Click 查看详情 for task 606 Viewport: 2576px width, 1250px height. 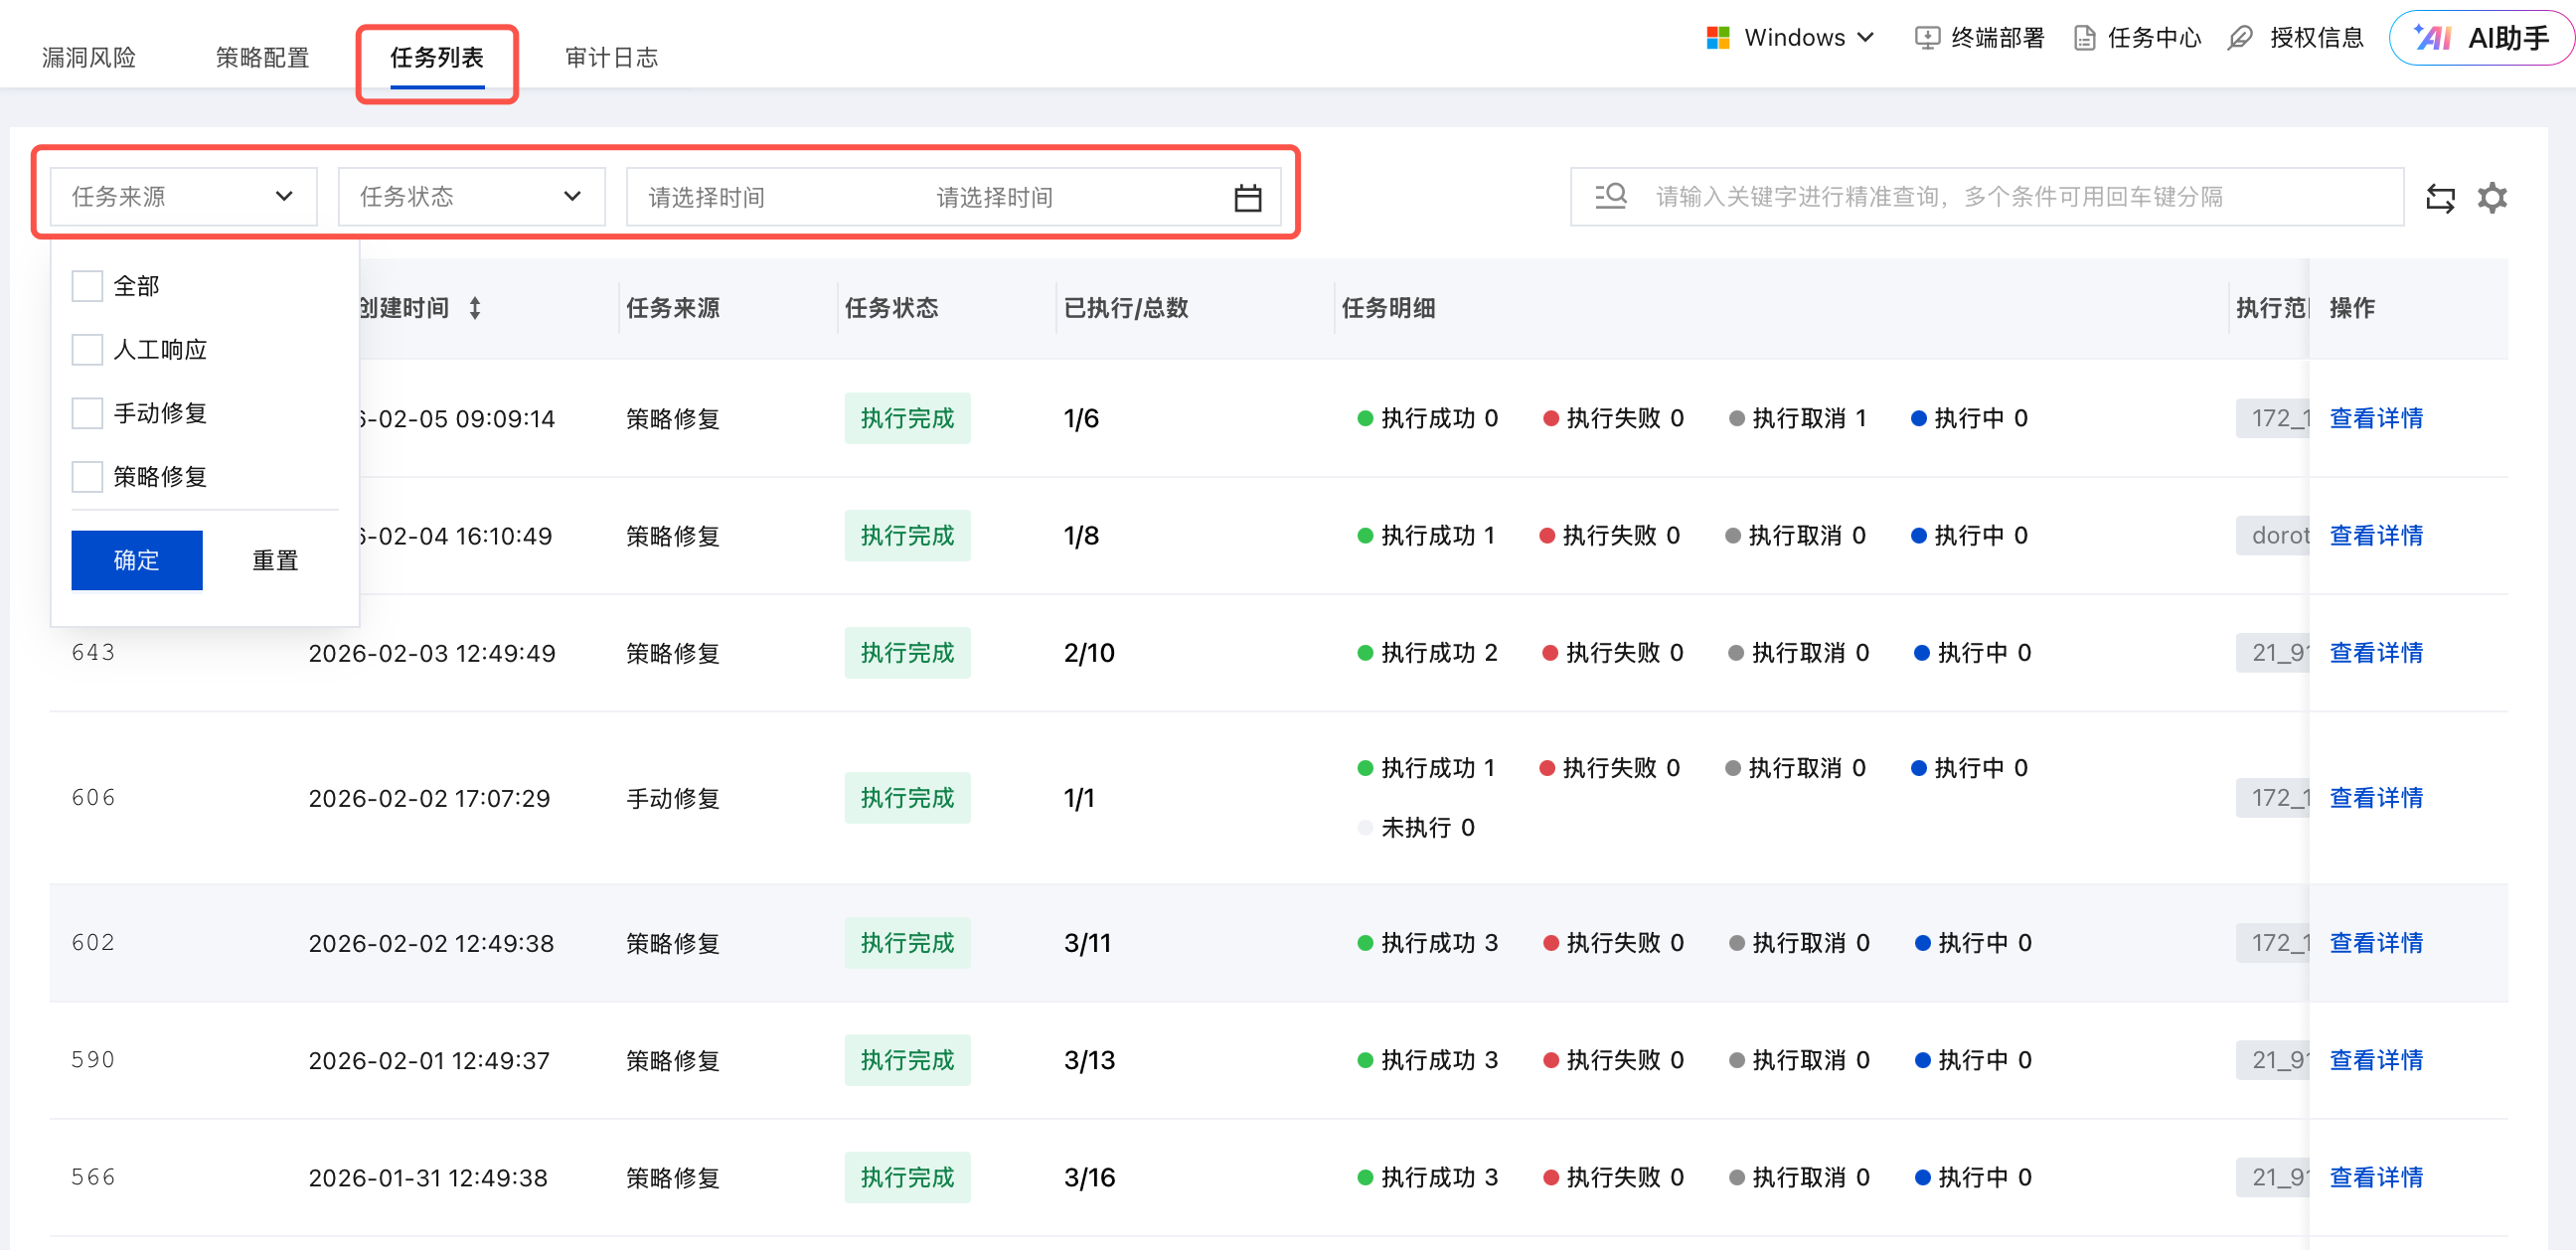[x=2376, y=798]
